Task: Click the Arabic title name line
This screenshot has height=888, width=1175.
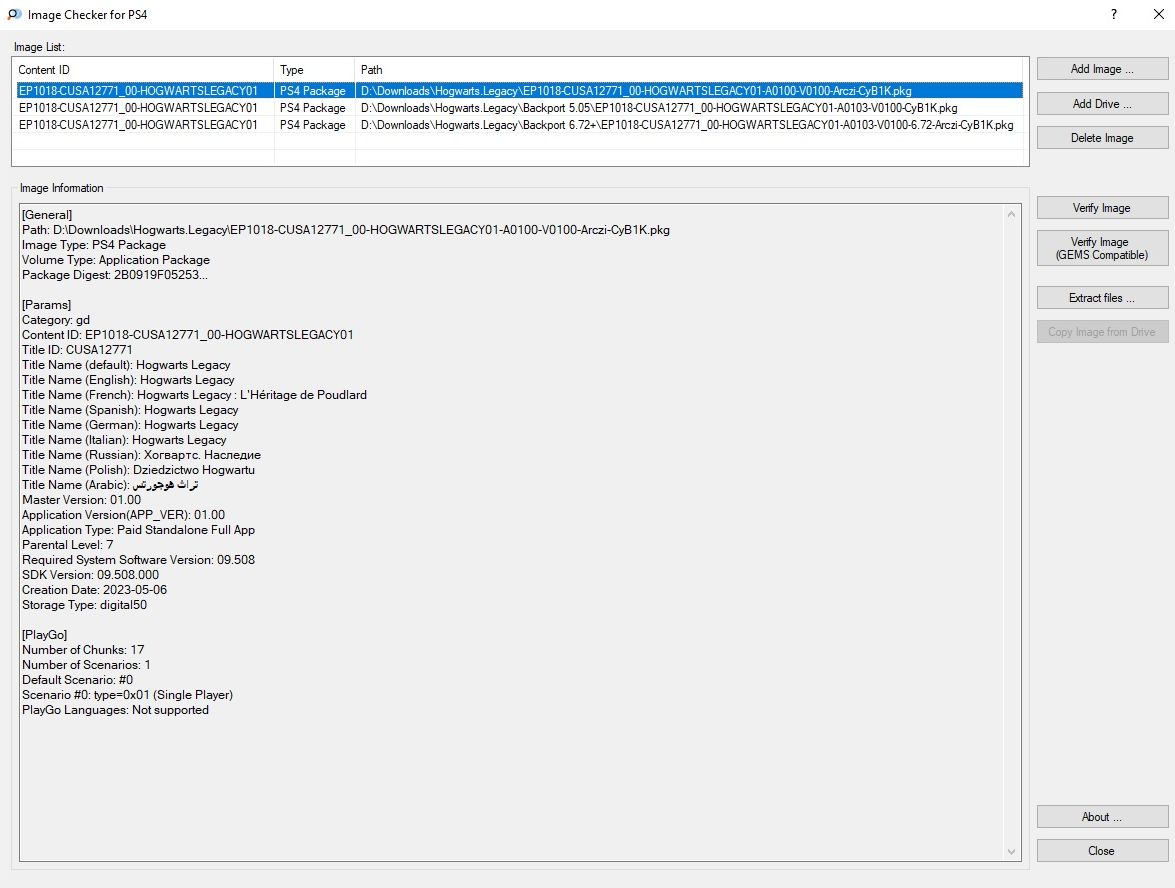Action: (x=110, y=485)
